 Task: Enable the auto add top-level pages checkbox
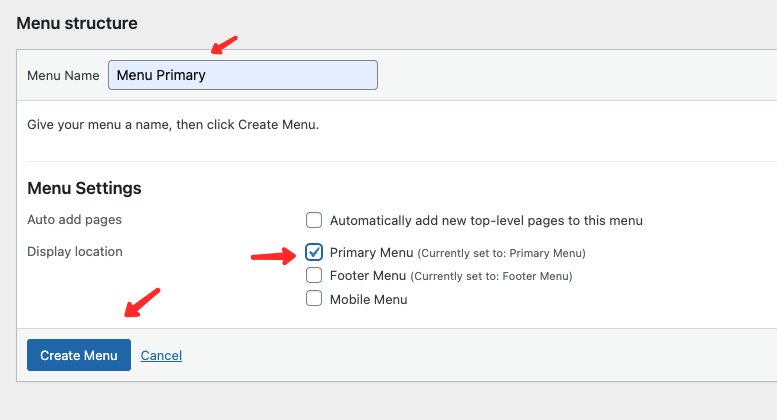tap(314, 220)
